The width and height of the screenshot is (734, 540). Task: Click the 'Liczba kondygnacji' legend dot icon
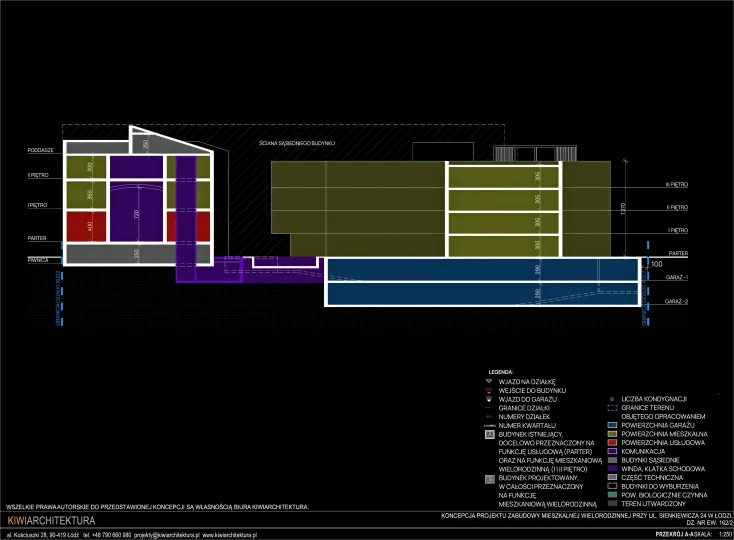point(612,399)
